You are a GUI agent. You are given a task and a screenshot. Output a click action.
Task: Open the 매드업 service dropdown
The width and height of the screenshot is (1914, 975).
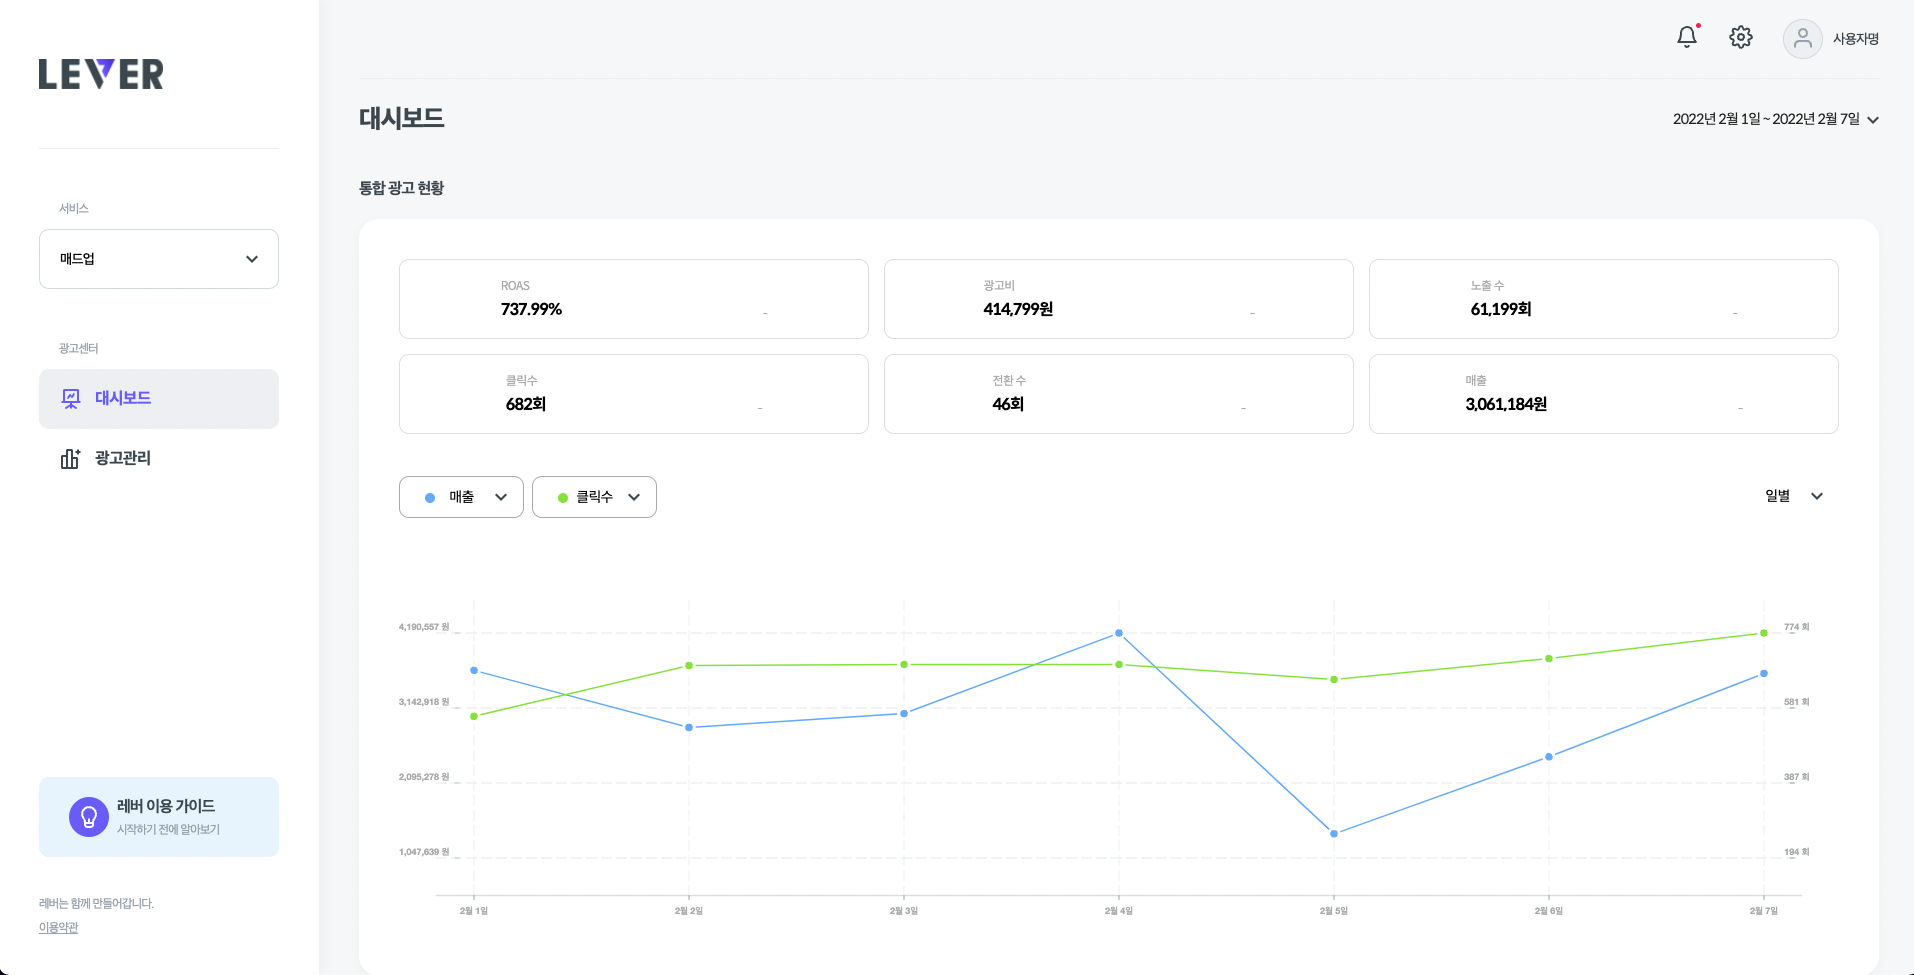(x=159, y=259)
